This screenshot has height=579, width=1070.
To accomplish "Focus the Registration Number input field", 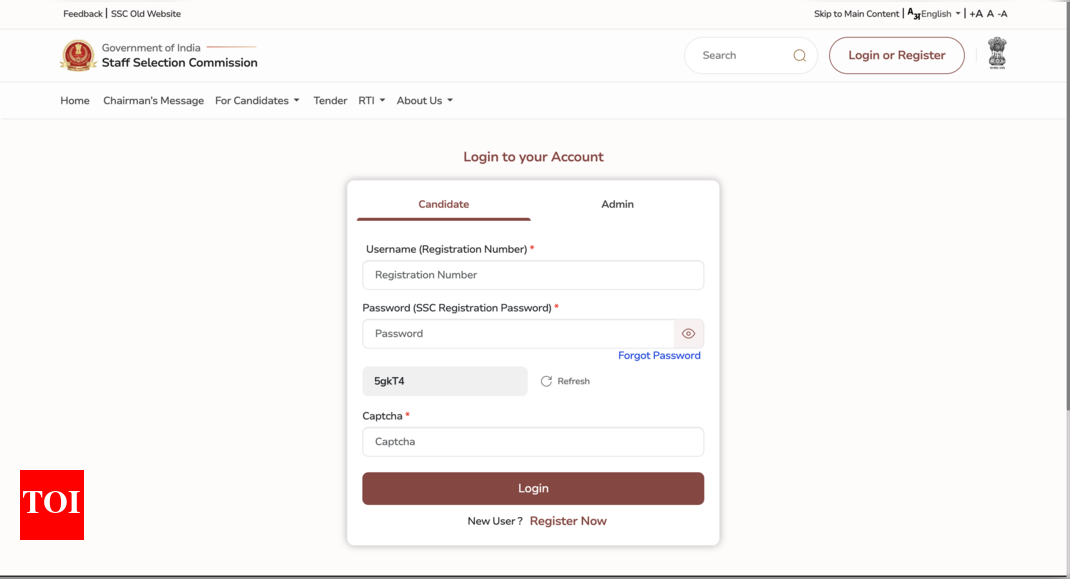I will coord(533,275).
